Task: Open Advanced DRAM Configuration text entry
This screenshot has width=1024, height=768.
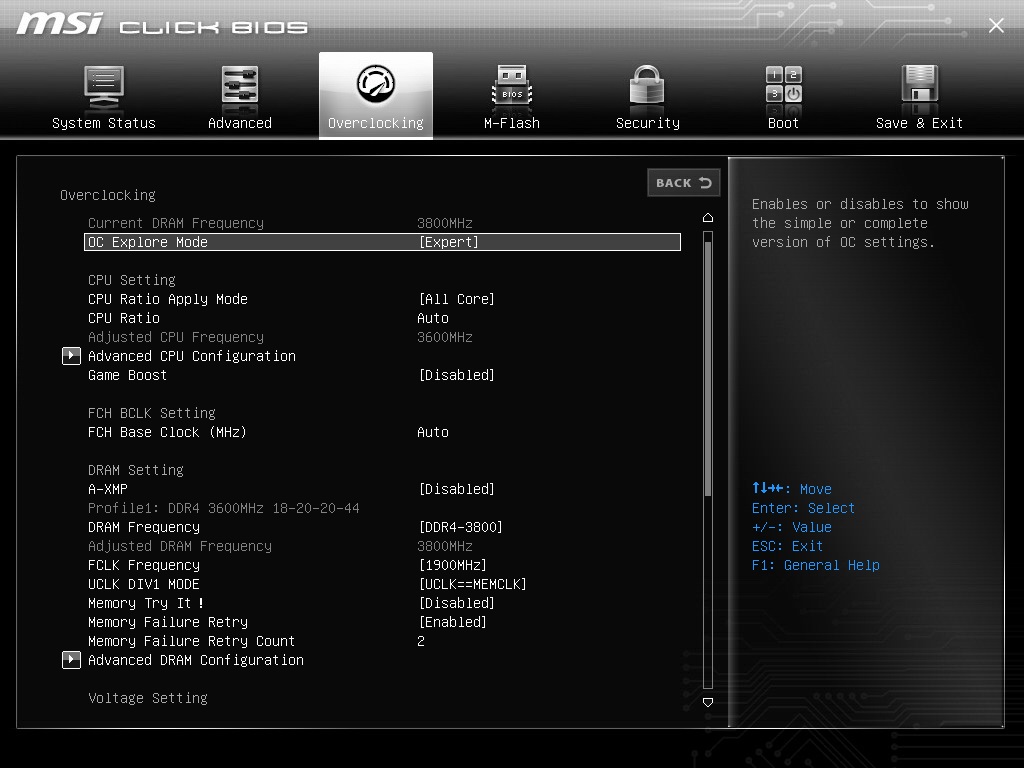Action: tap(196, 660)
